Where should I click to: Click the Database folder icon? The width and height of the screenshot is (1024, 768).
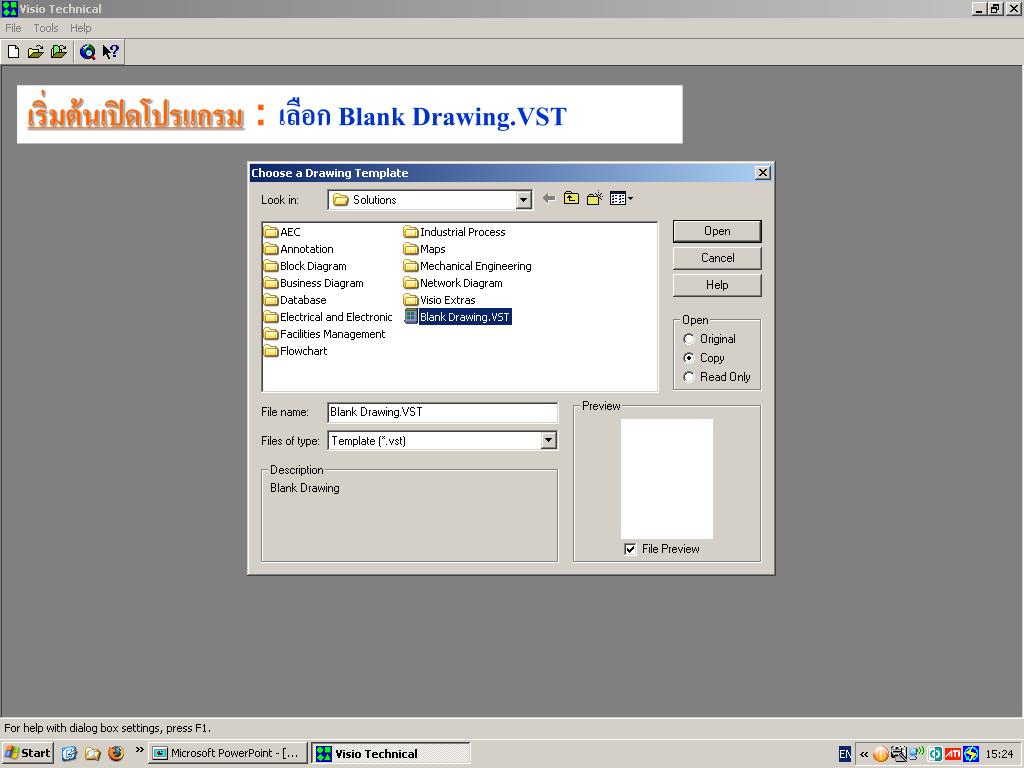[271, 300]
